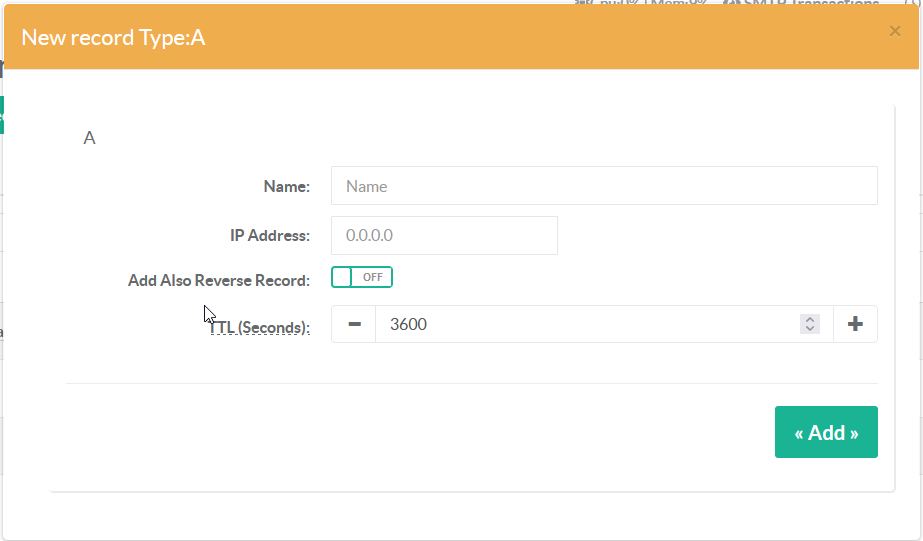Click into the Name text field
The width and height of the screenshot is (923, 541).
pos(604,186)
